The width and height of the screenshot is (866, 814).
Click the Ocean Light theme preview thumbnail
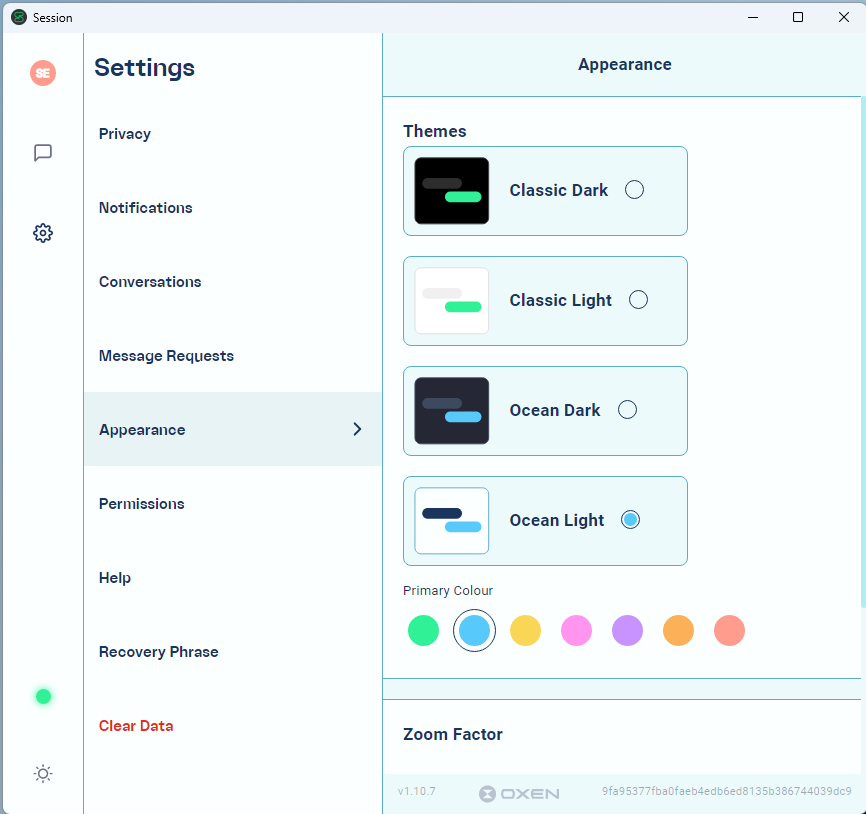pos(451,520)
